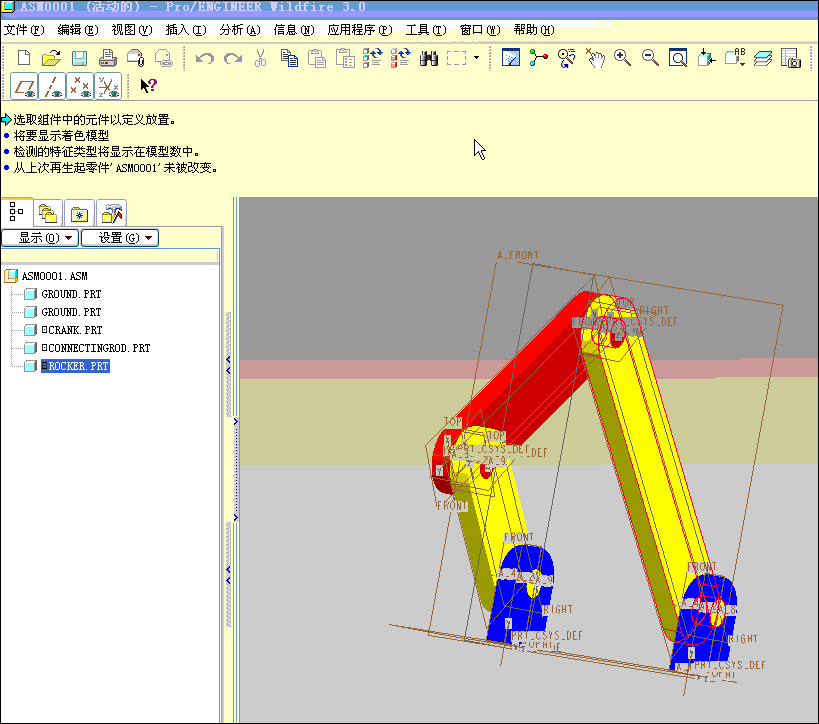Save the model with the floppy disk icon
The width and height of the screenshot is (819, 724).
tap(79, 58)
